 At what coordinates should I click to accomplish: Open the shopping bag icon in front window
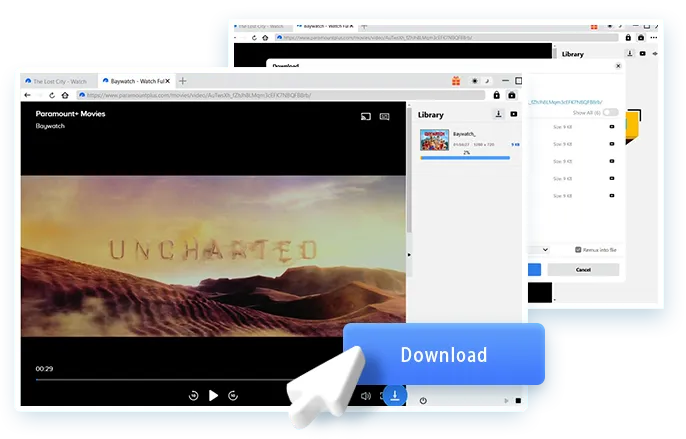(x=512, y=95)
